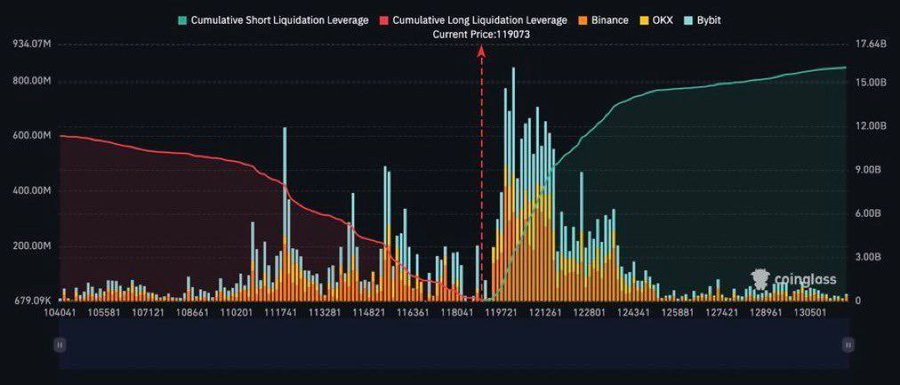Click the Current Price:119073 label
The width and height of the screenshot is (900, 385).
[480, 34]
